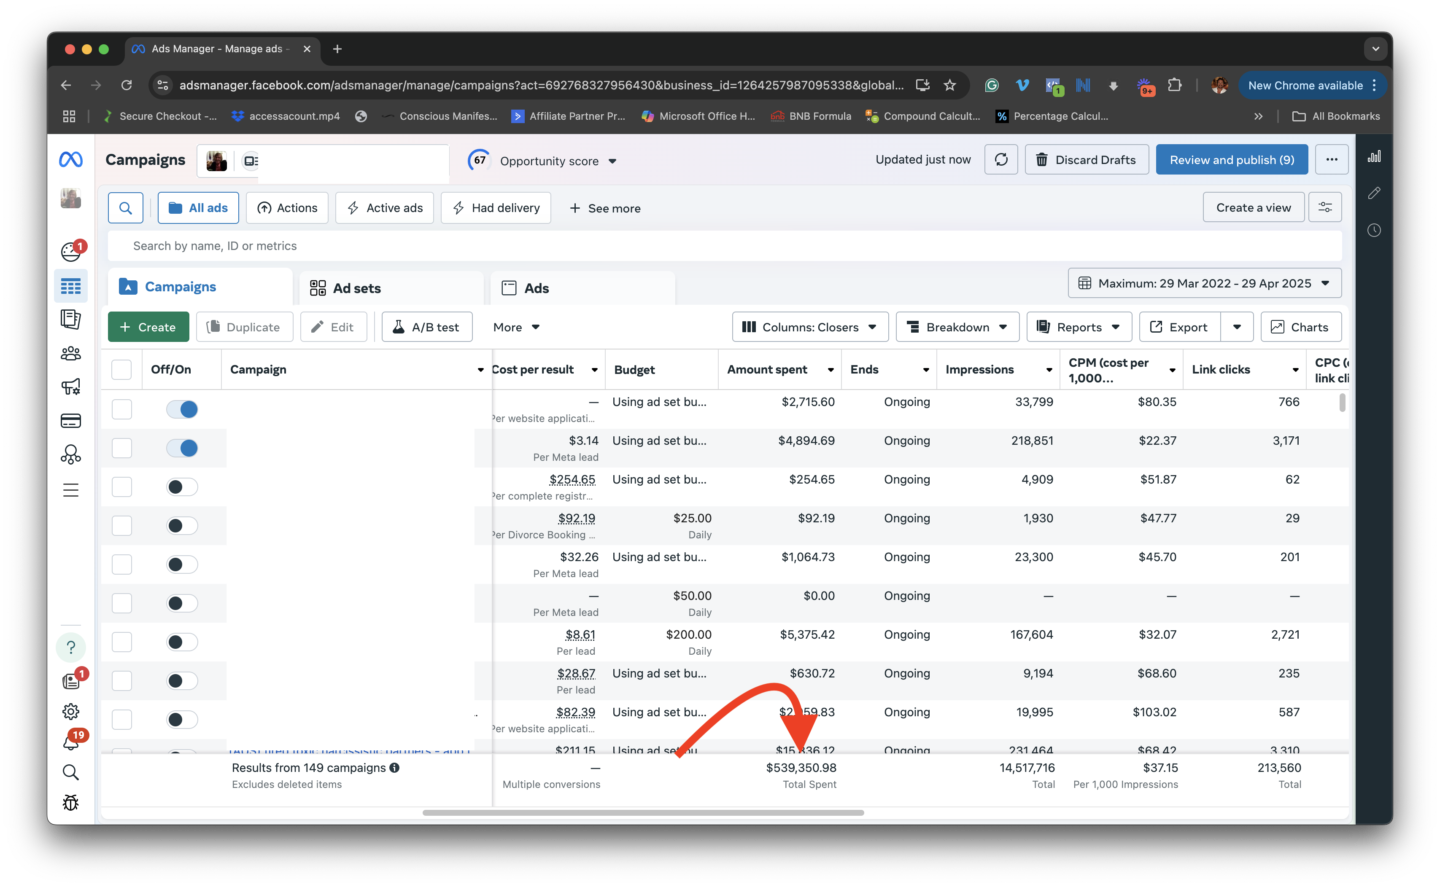The image size is (1440, 887).
Task: Click the column customization sliders icon
Action: point(1325,208)
